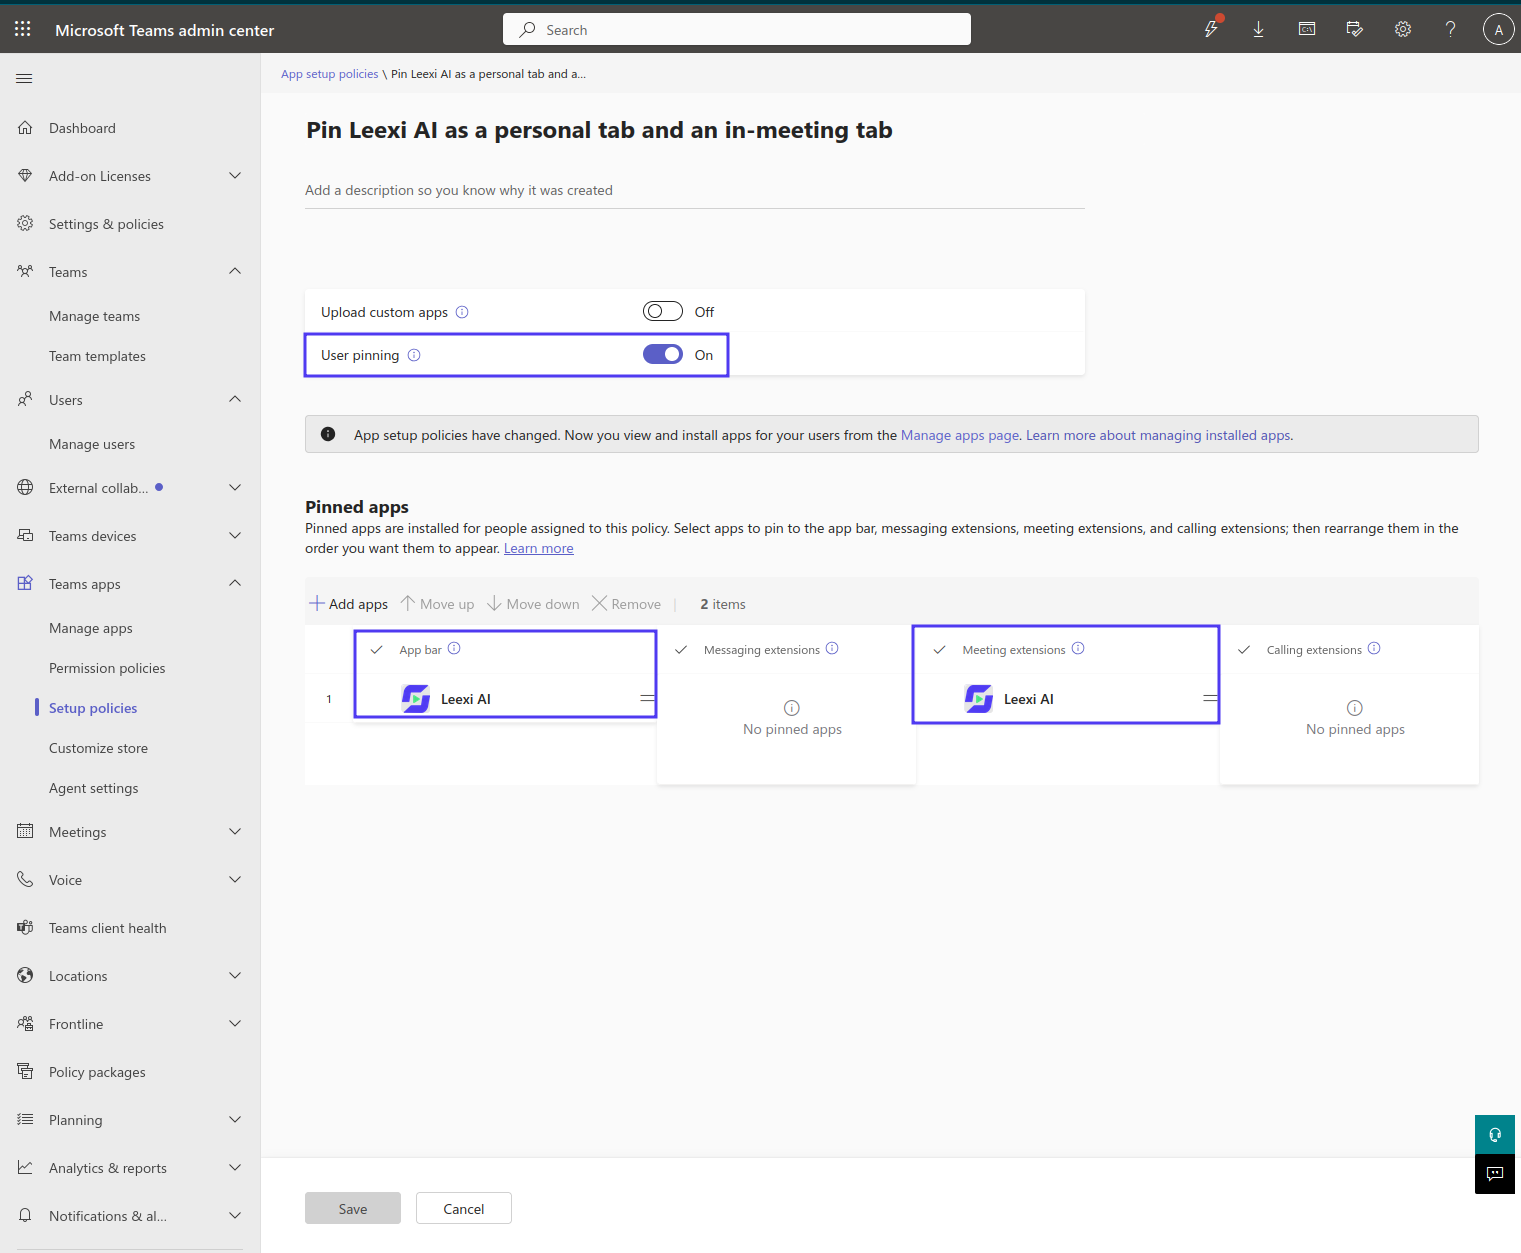Image resolution: width=1521 pixels, height=1253 pixels.
Task: Click the info icon beside User pinning
Action: 414,355
